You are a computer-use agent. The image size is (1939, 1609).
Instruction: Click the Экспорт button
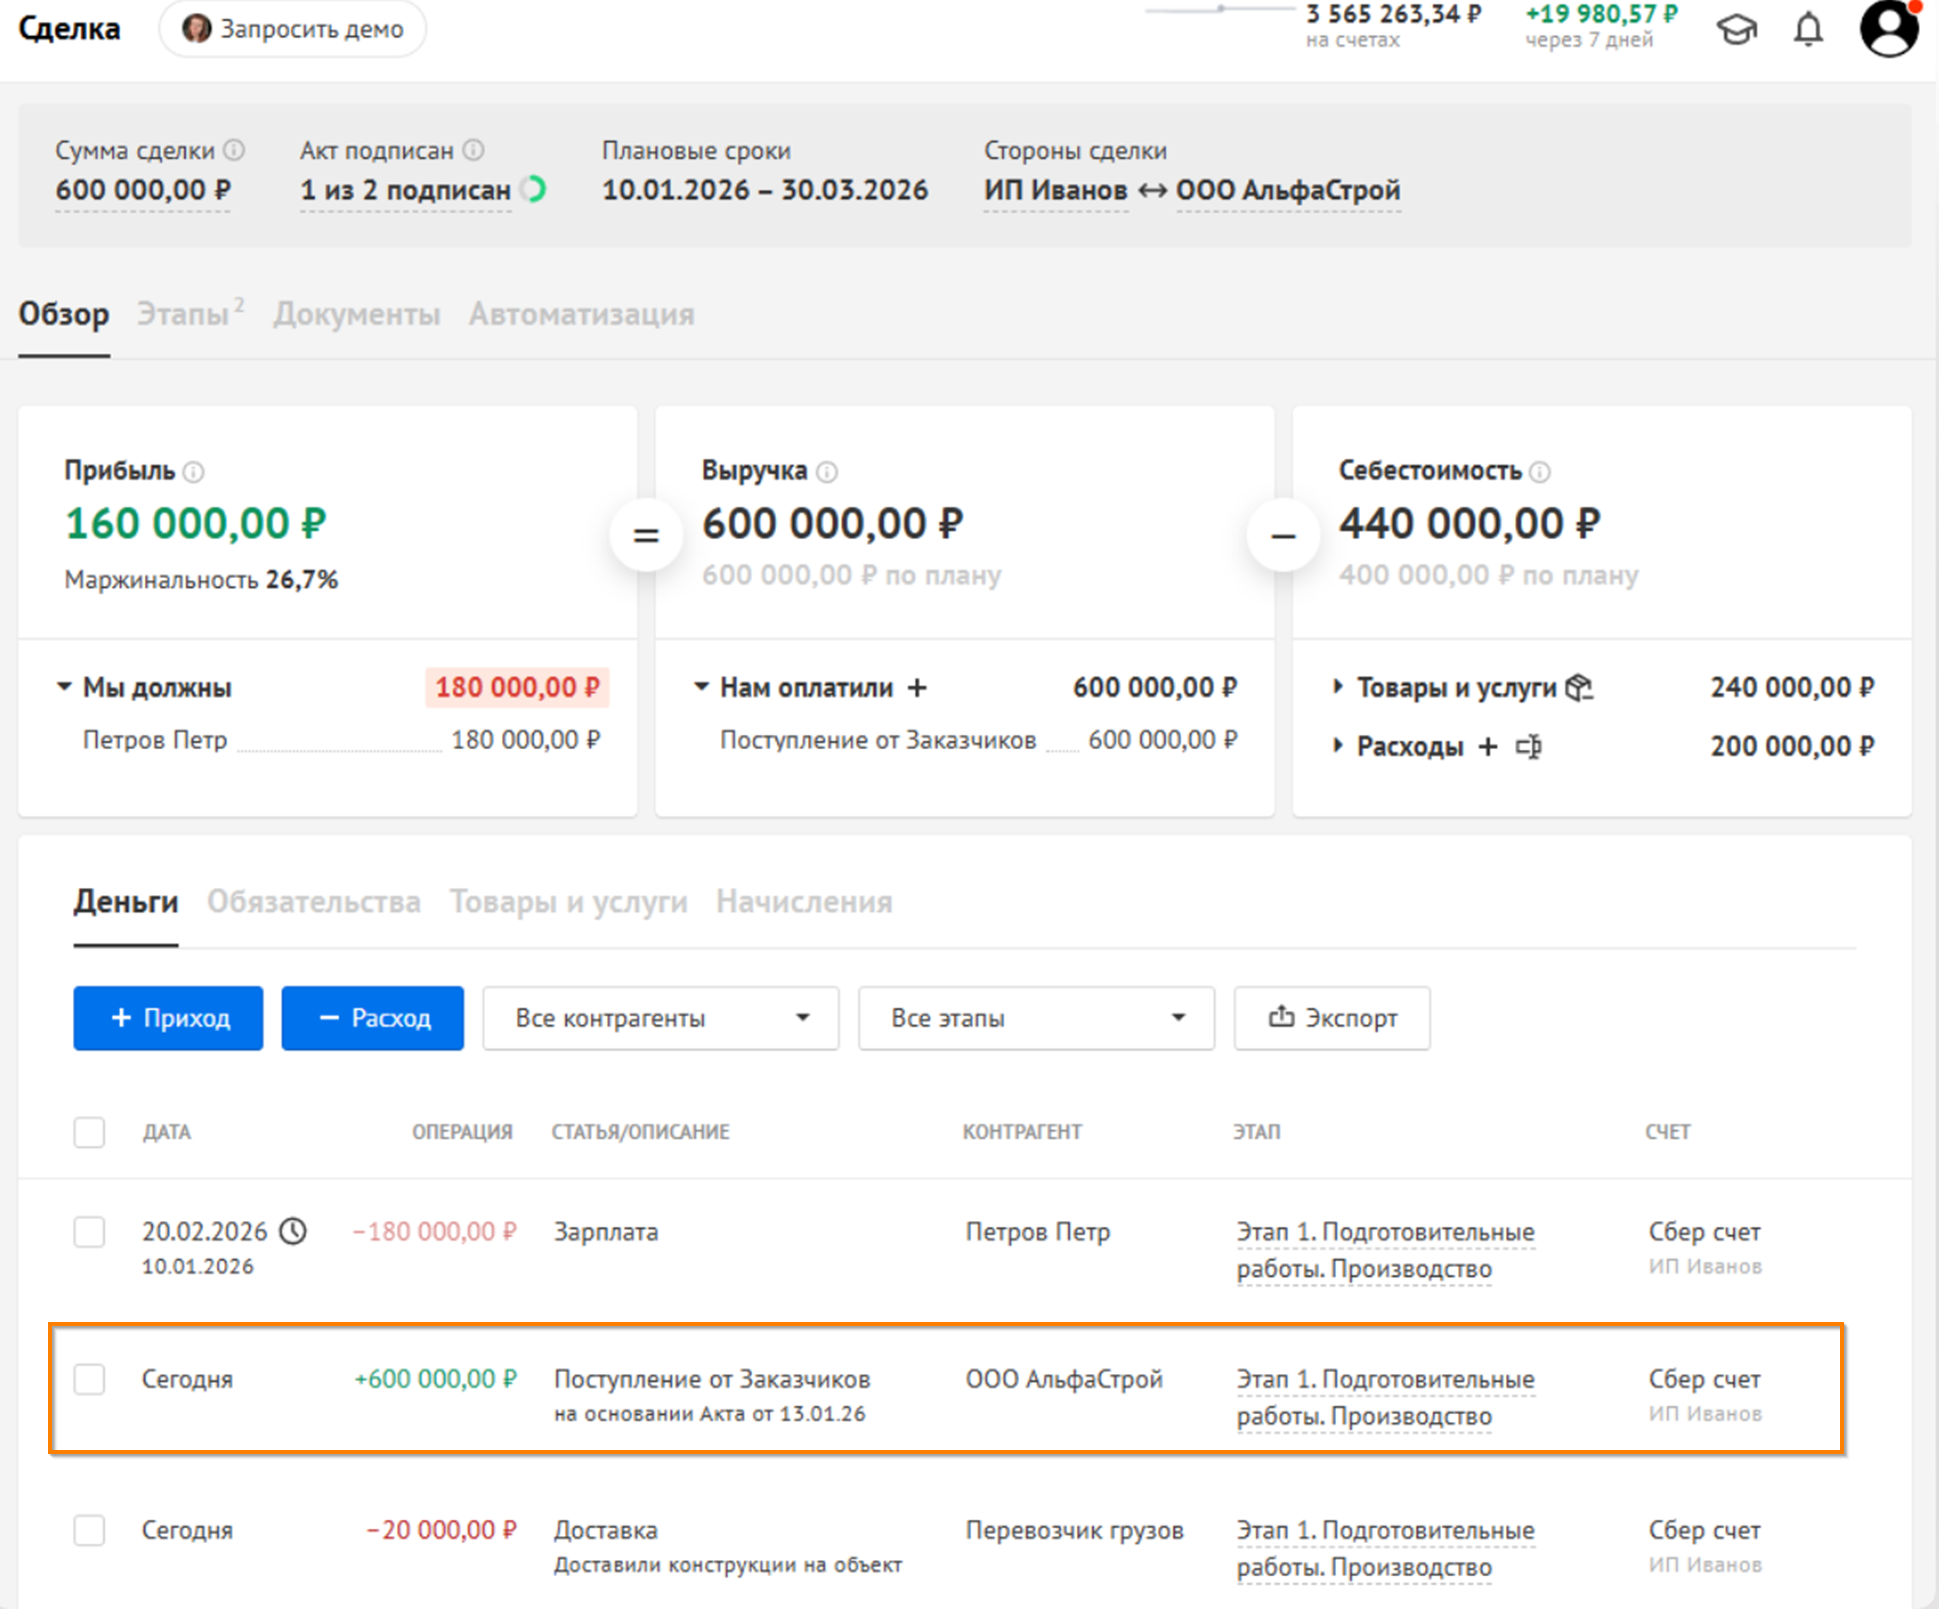point(1332,1018)
